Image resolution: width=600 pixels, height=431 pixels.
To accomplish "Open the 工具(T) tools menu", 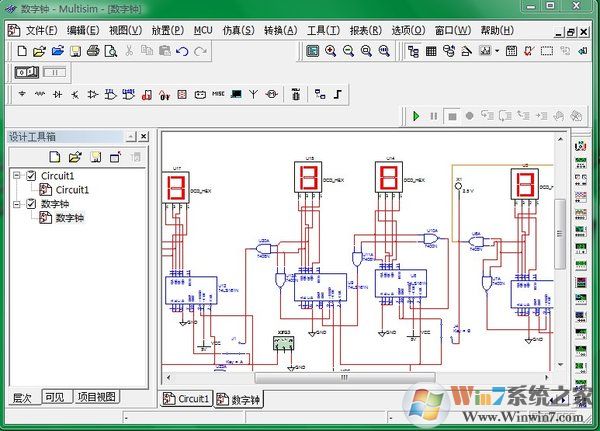I will click(x=323, y=29).
